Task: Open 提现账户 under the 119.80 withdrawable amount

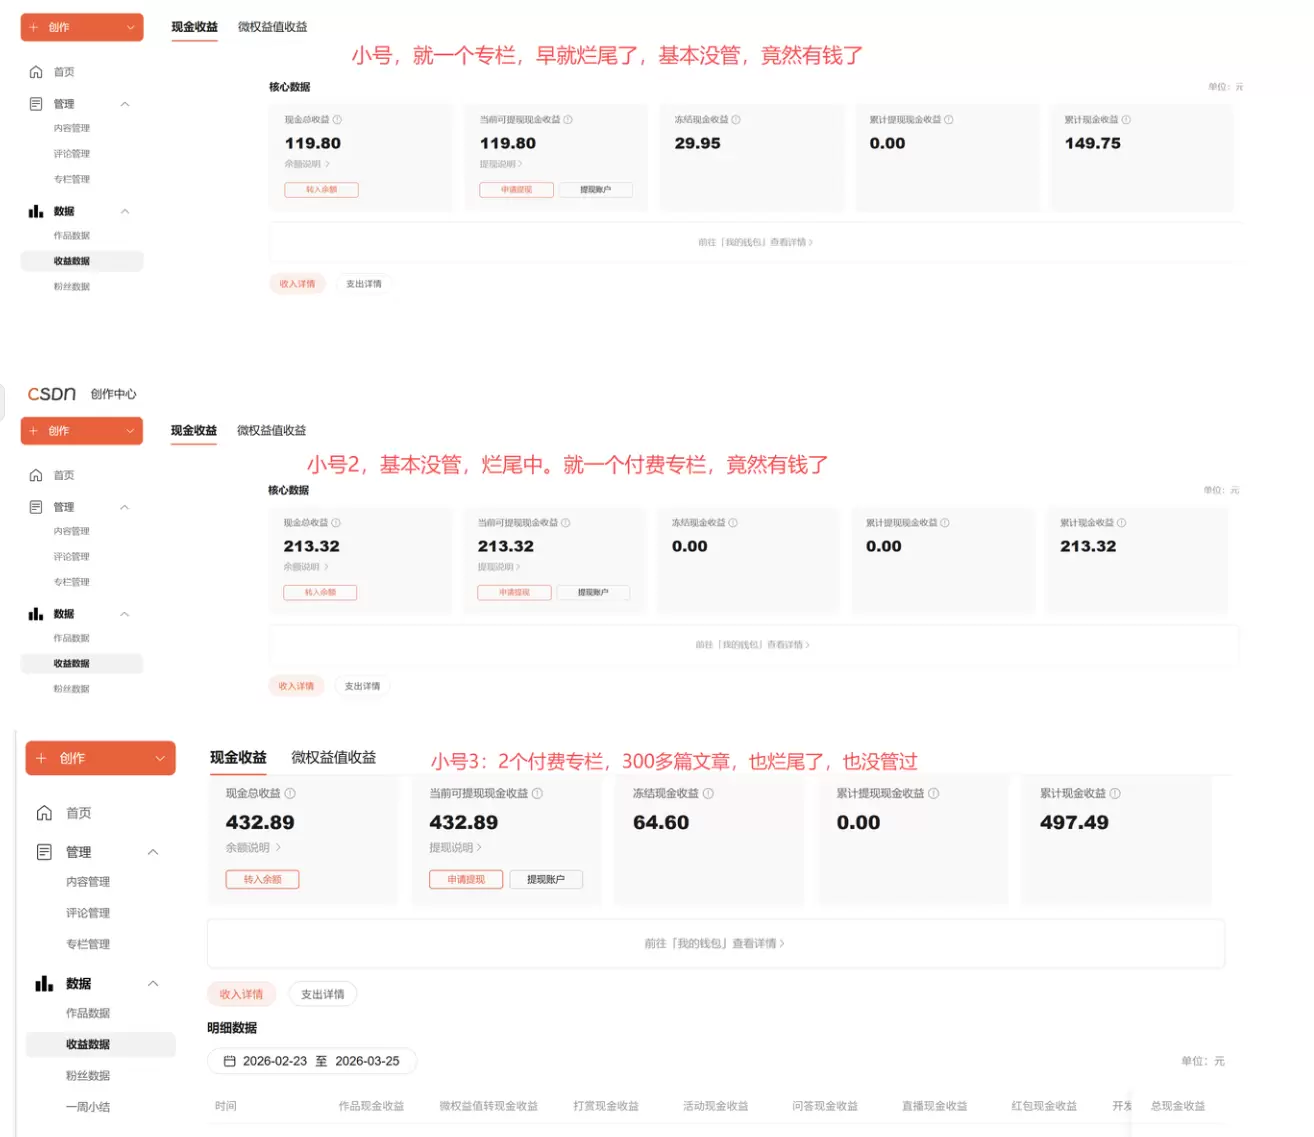Action: click(x=595, y=190)
